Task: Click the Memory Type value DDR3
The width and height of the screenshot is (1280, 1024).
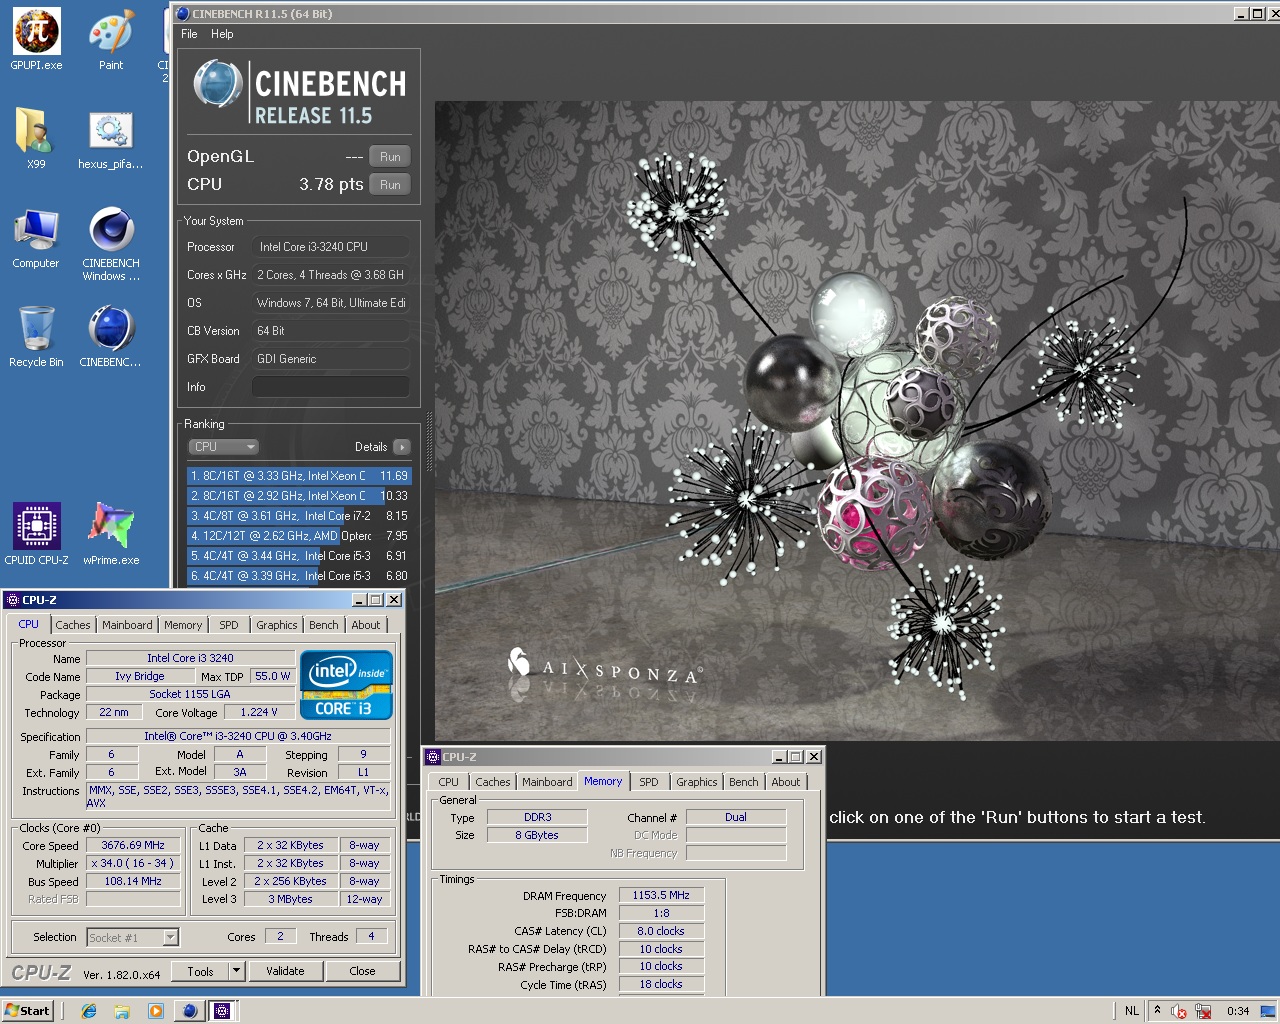Action: point(538,817)
